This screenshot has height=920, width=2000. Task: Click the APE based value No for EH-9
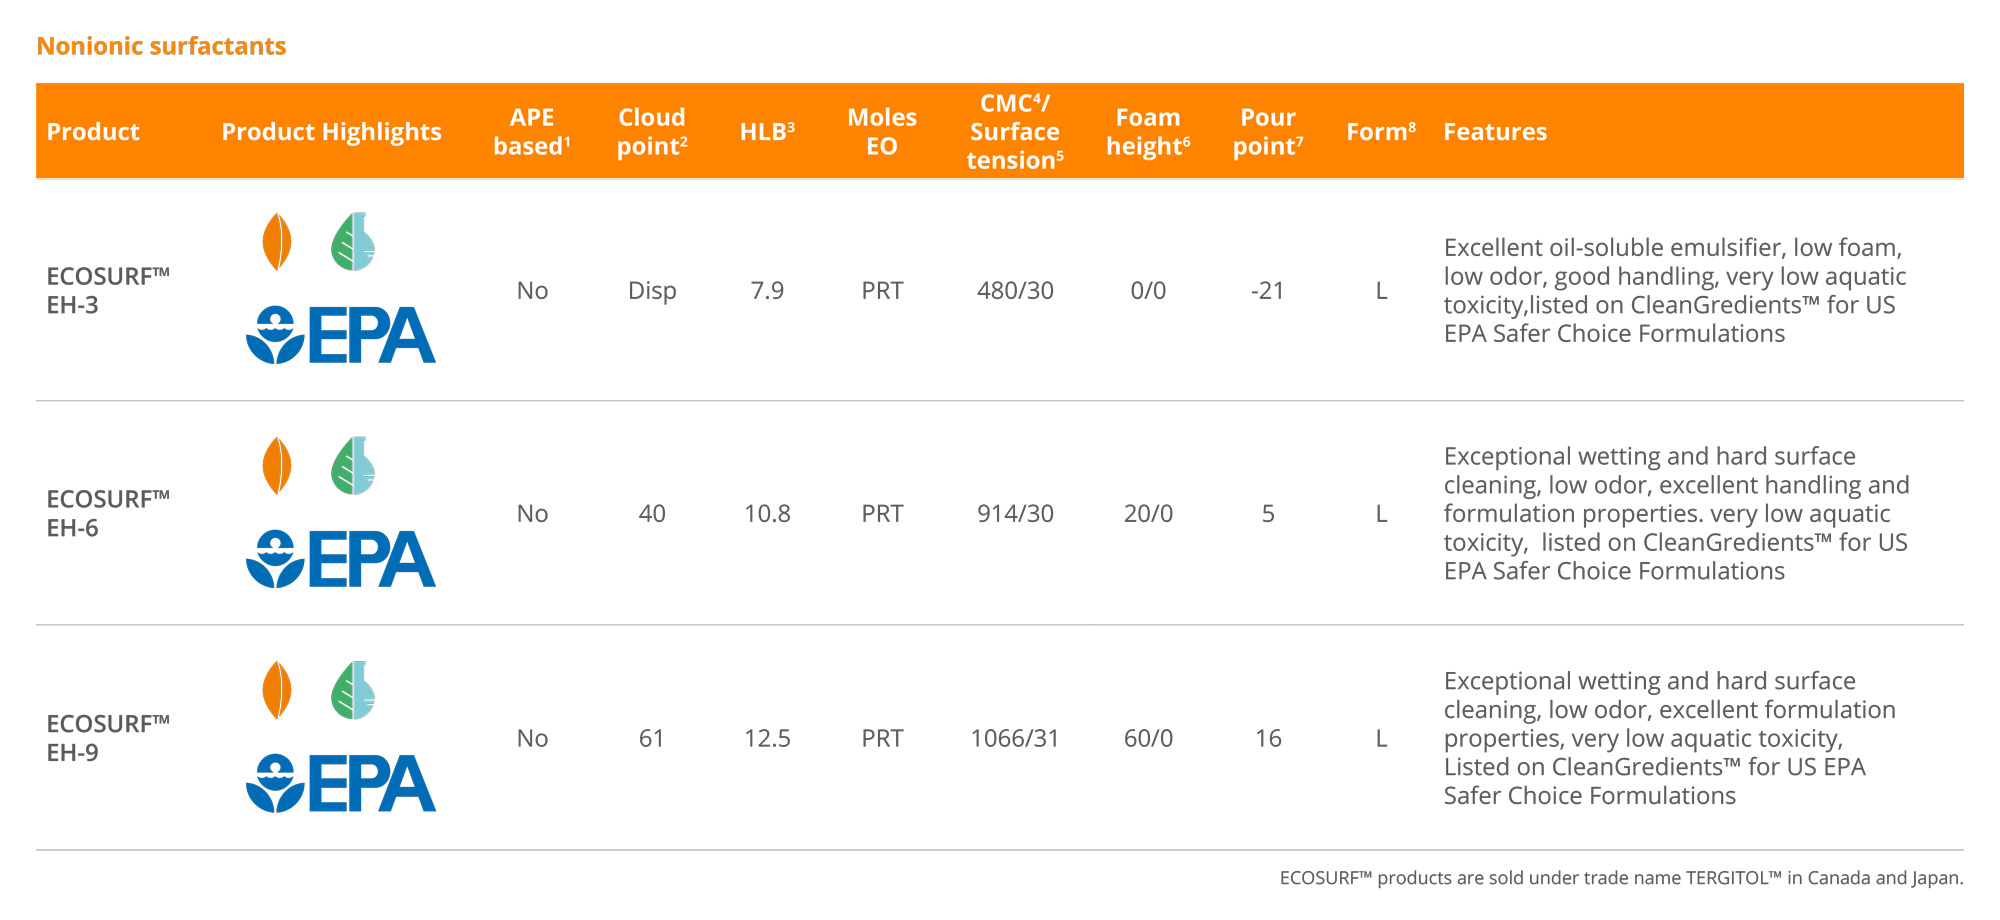click(532, 739)
